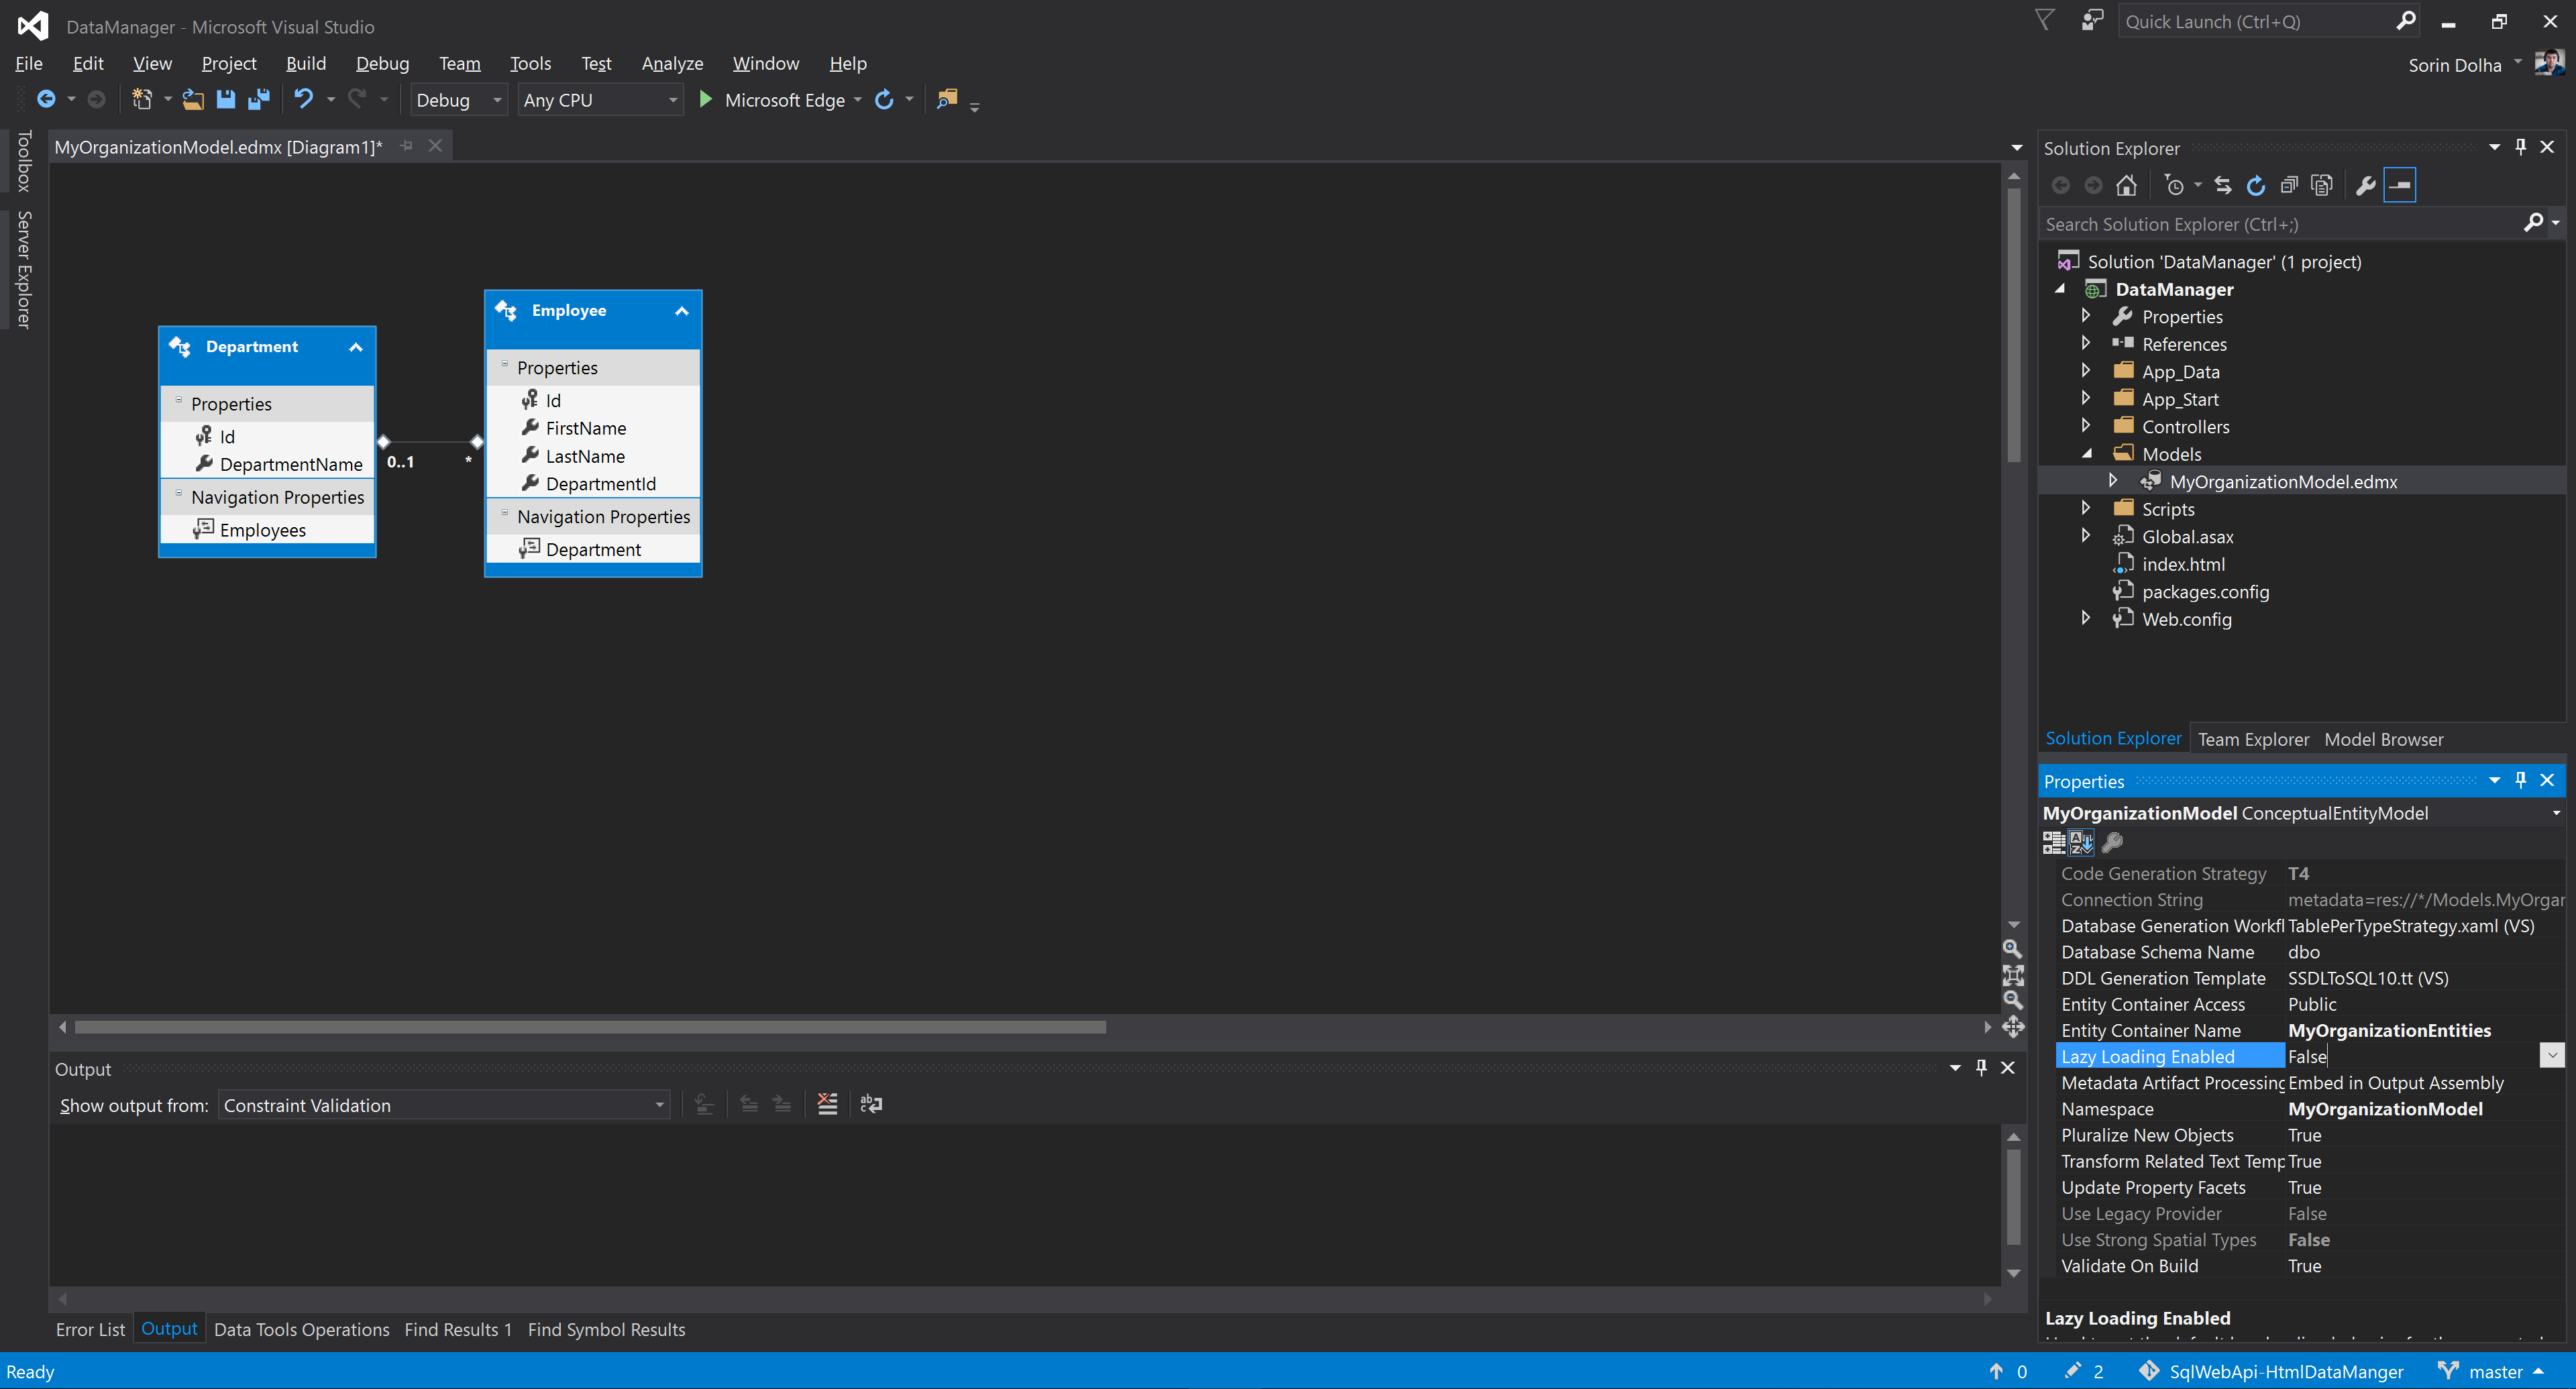Collapse the Employee entity box
This screenshot has width=2576, height=1389.
coord(682,311)
